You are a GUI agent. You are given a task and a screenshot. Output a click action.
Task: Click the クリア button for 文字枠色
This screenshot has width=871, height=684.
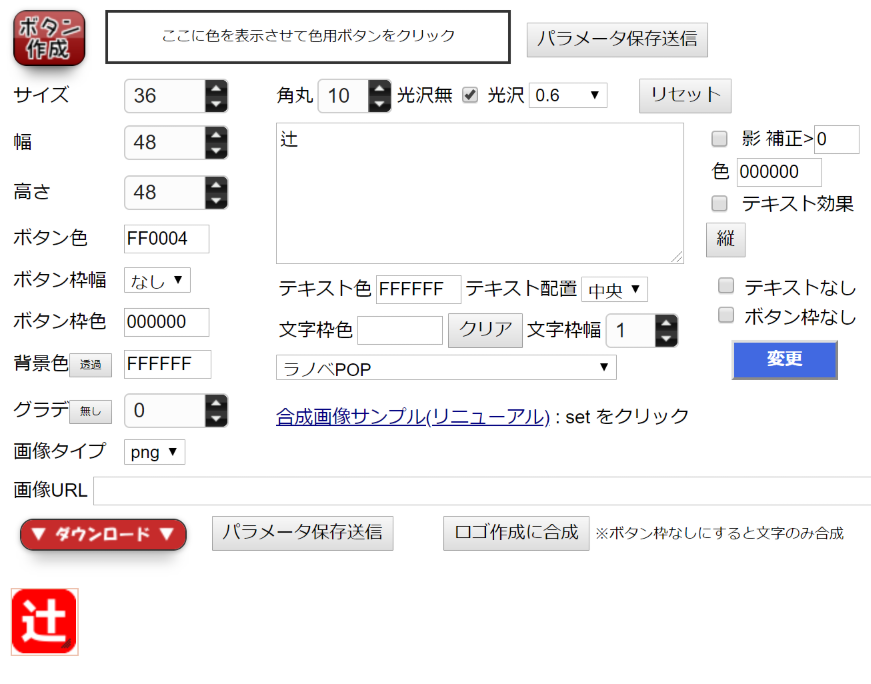485,330
